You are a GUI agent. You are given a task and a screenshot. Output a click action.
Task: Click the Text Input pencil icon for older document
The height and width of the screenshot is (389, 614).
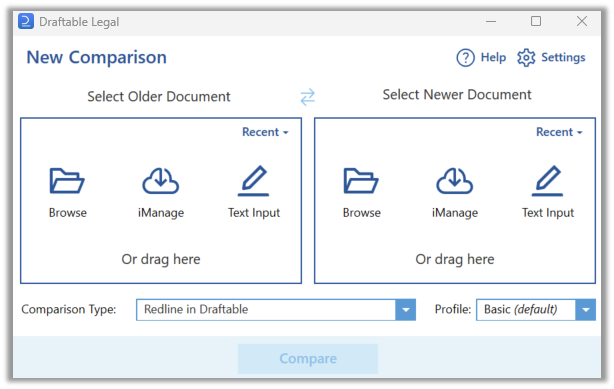point(254,181)
